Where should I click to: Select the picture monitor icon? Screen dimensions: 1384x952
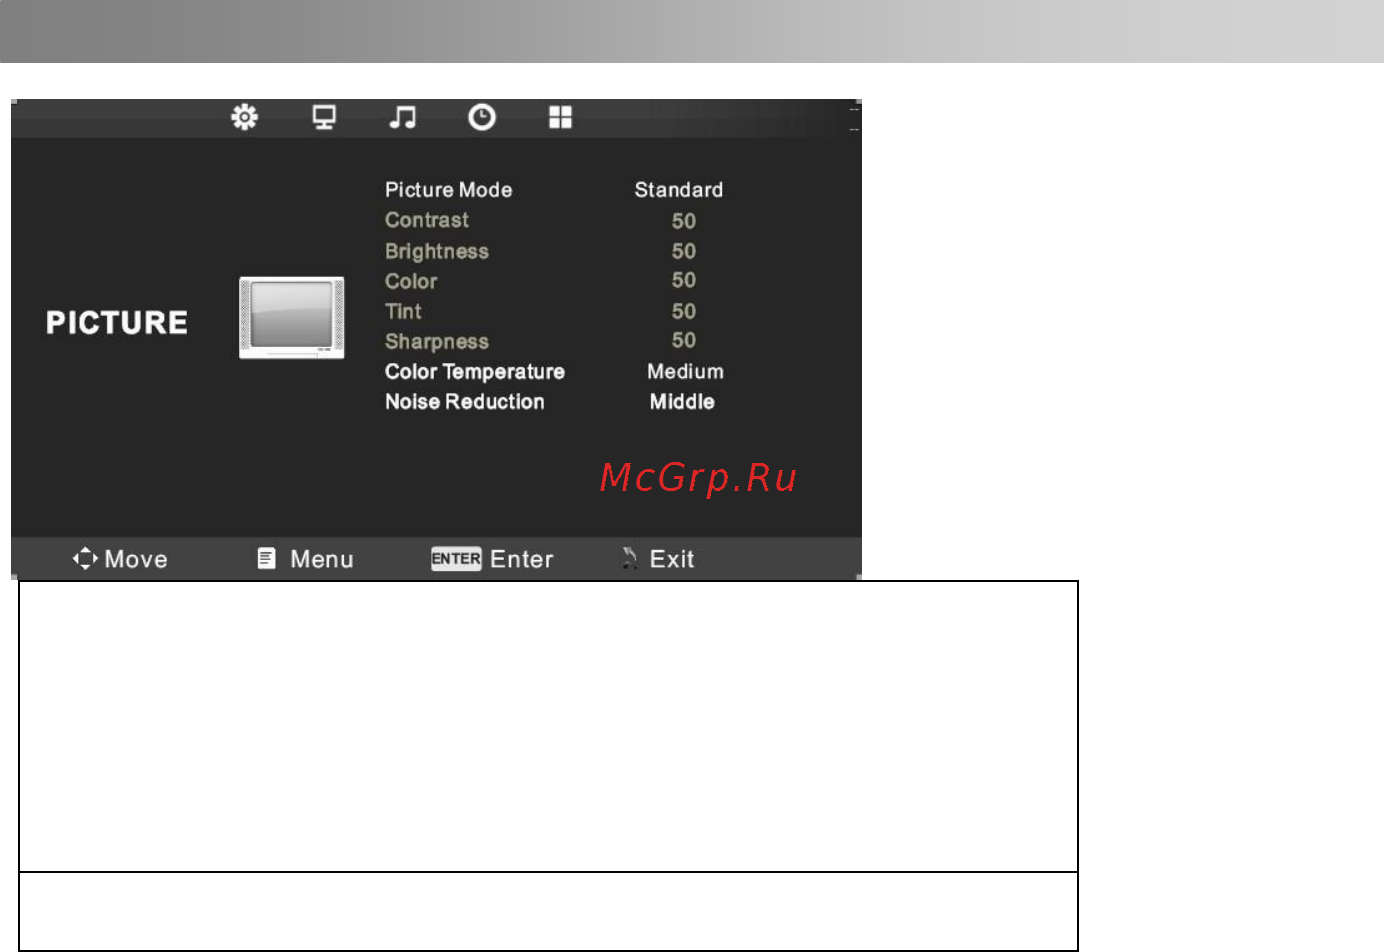click(x=324, y=117)
